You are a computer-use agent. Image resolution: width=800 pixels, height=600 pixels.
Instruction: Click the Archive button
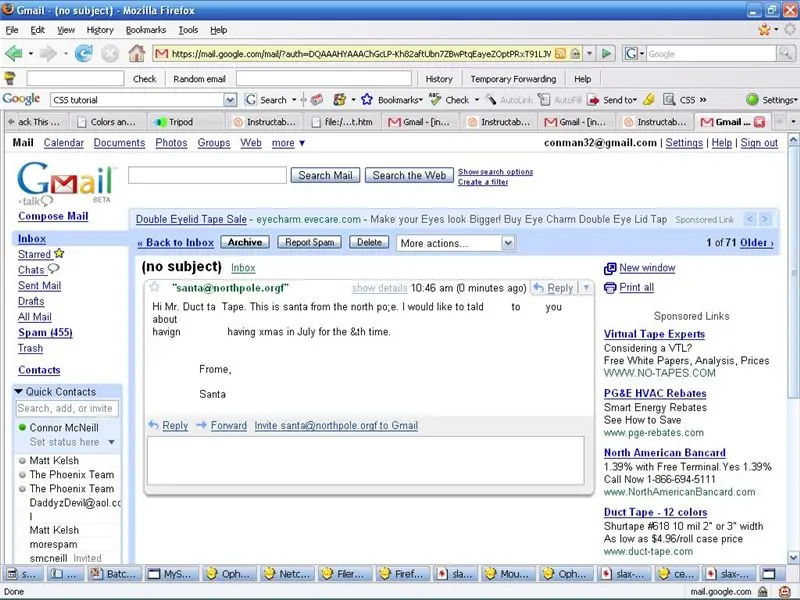click(245, 242)
